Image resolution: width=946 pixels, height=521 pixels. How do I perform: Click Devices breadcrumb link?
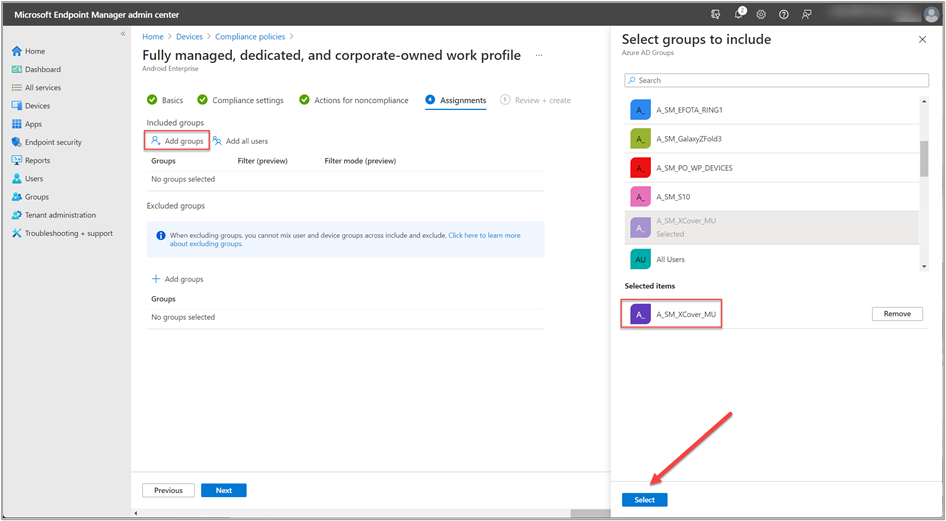pos(189,37)
